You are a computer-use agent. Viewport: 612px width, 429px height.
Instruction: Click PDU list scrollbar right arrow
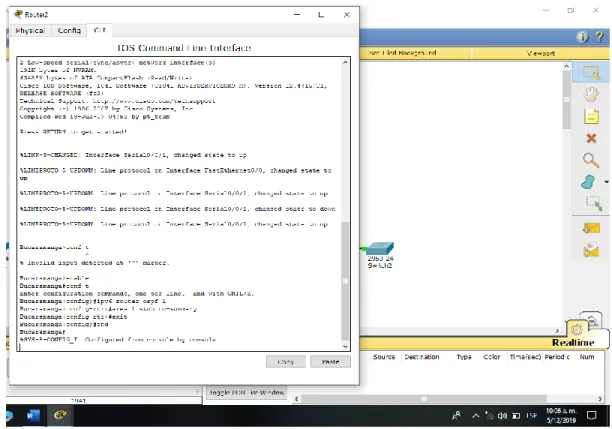click(x=600, y=399)
